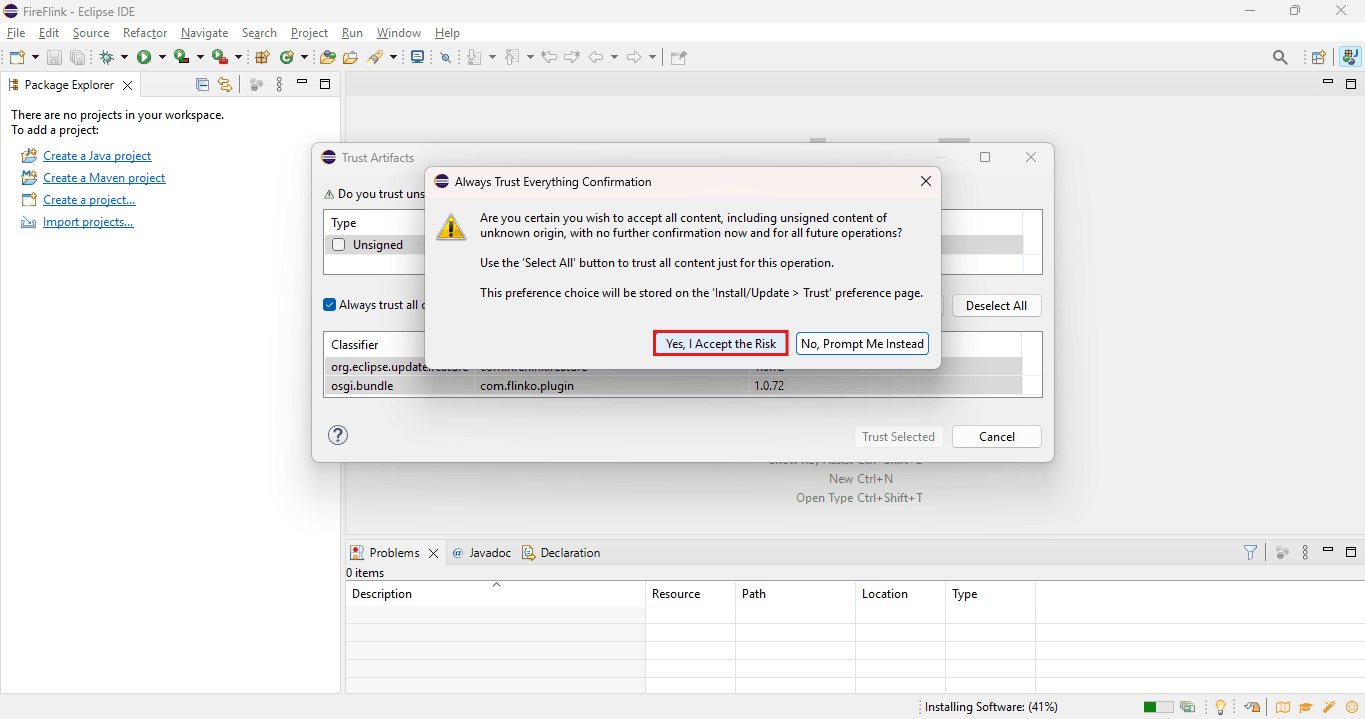Click the Debug bug icon
The height and width of the screenshot is (719, 1365).
tap(107, 57)
